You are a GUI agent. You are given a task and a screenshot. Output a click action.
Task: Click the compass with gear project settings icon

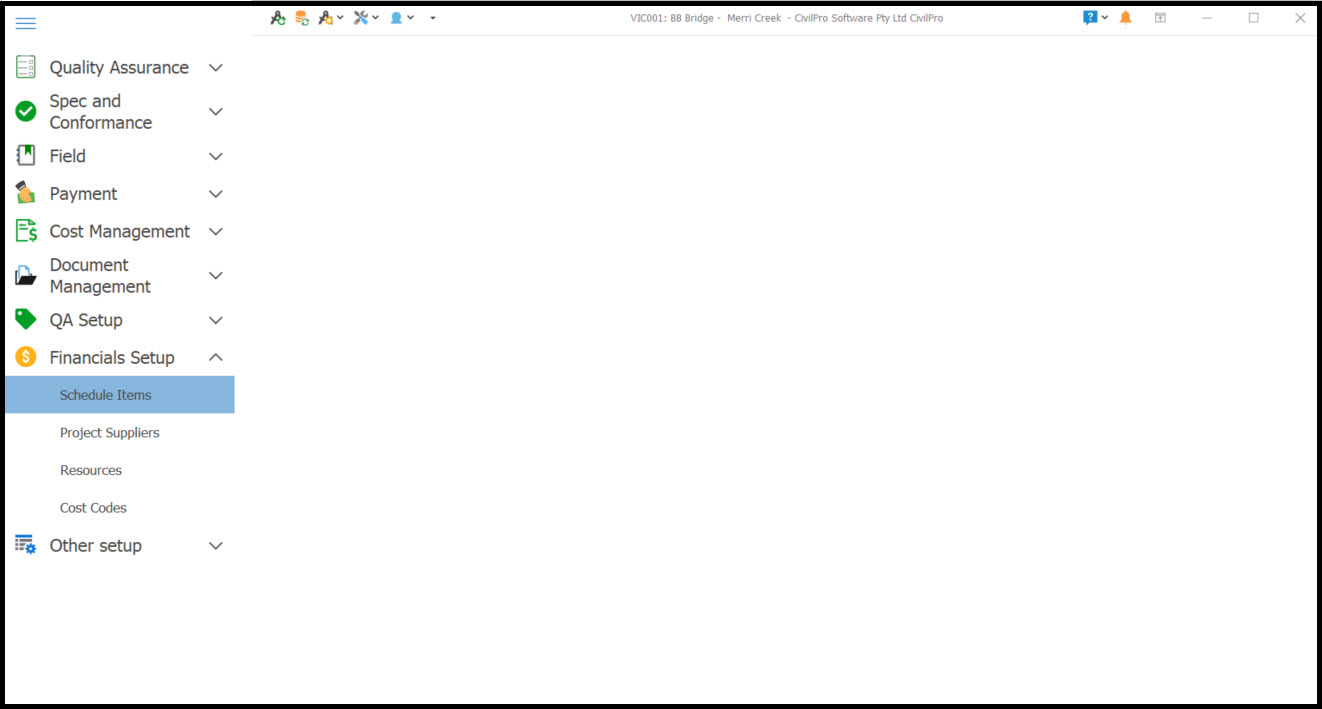pyautogui.click(x=326, y=18)
